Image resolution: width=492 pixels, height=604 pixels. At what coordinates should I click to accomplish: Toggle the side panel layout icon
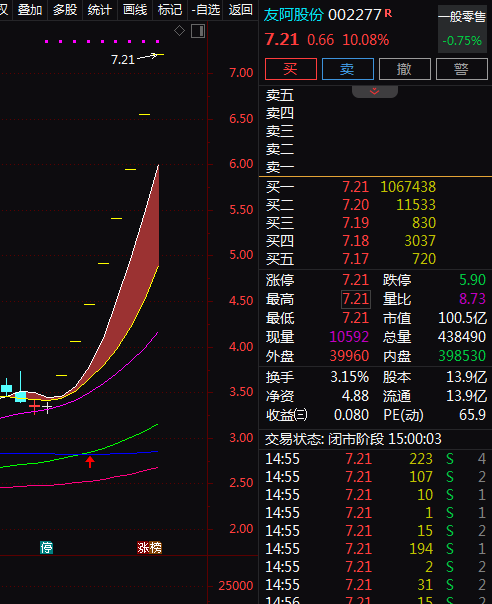point(198,31)
